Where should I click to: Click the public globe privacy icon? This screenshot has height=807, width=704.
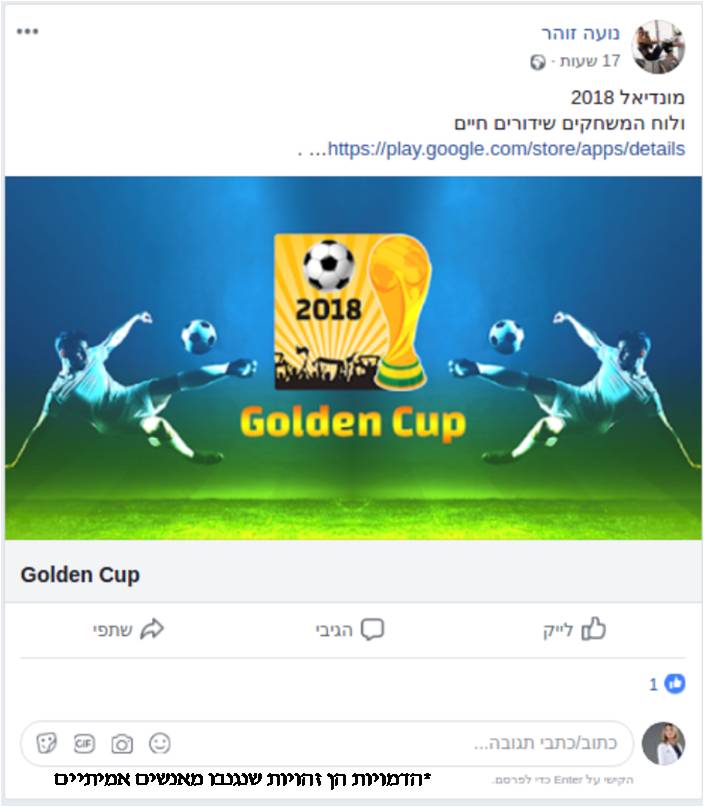(537, 62)
